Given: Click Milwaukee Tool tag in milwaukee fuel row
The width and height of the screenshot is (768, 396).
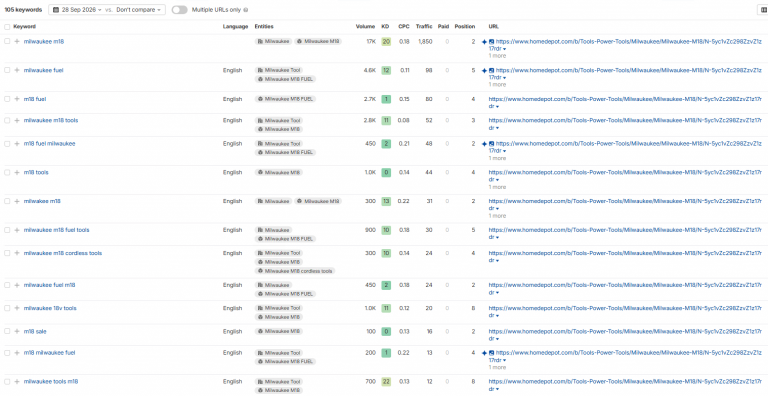Looking at the screenshot, I should [x=279, y=70].
